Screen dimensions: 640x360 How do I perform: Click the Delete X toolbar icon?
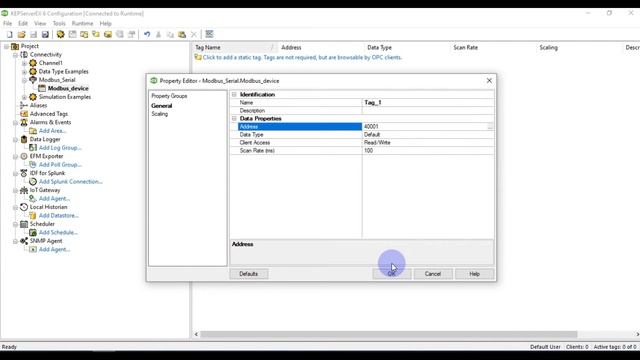pyautogui.click(x=194, y=34)
